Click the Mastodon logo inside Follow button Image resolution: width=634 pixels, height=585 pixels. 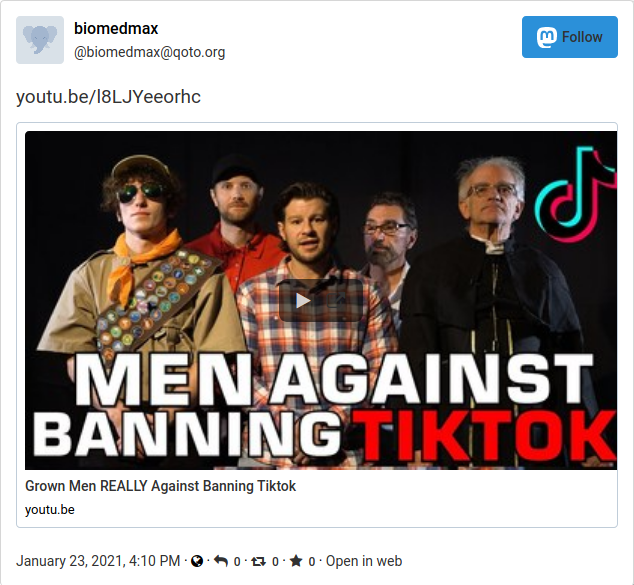[x=546, y=37]
